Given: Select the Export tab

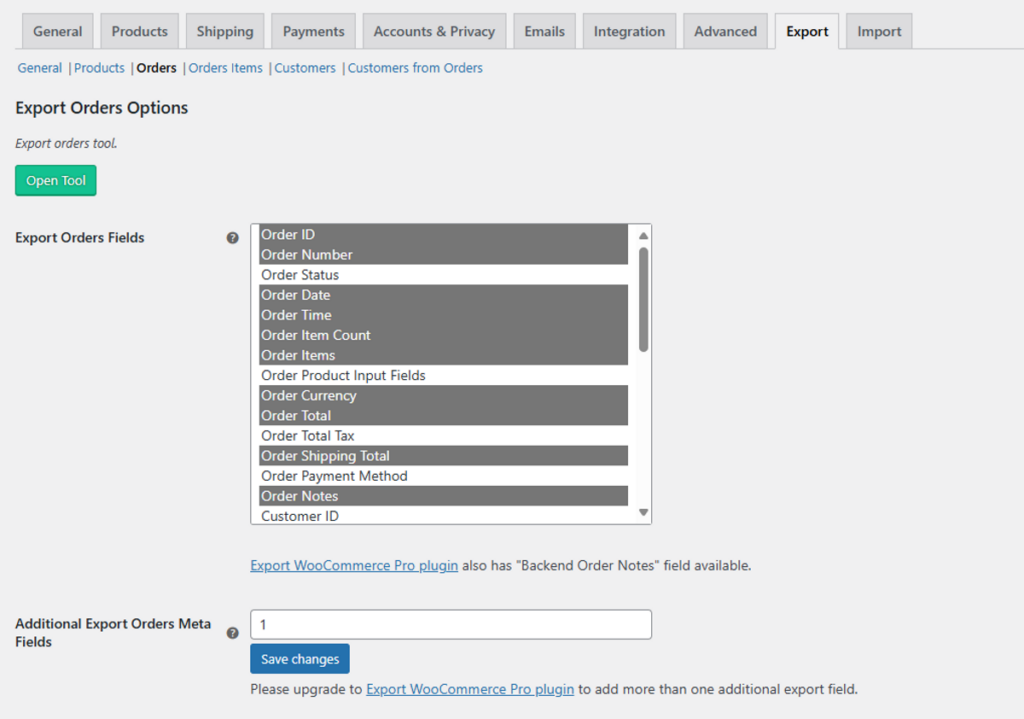Looking at the screenshot, I should coord(807,31).
